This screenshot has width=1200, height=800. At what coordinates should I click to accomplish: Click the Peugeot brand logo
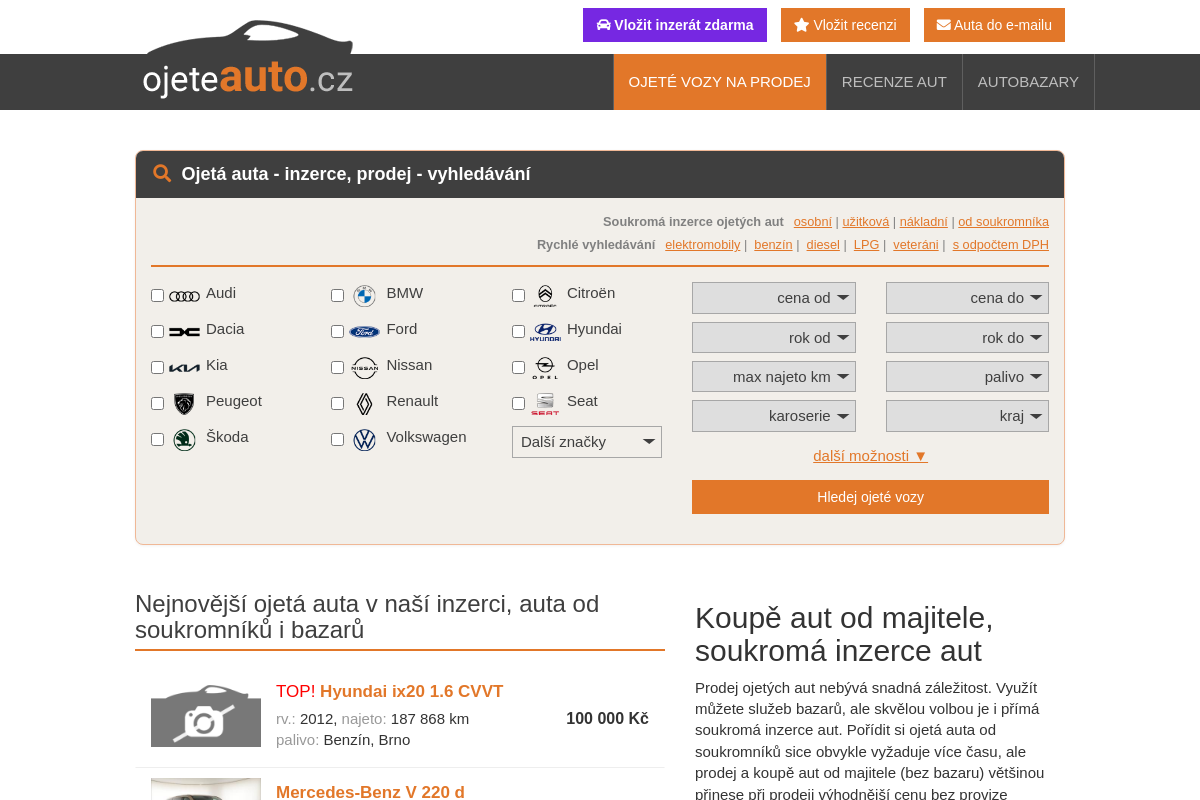click(184, 403)
